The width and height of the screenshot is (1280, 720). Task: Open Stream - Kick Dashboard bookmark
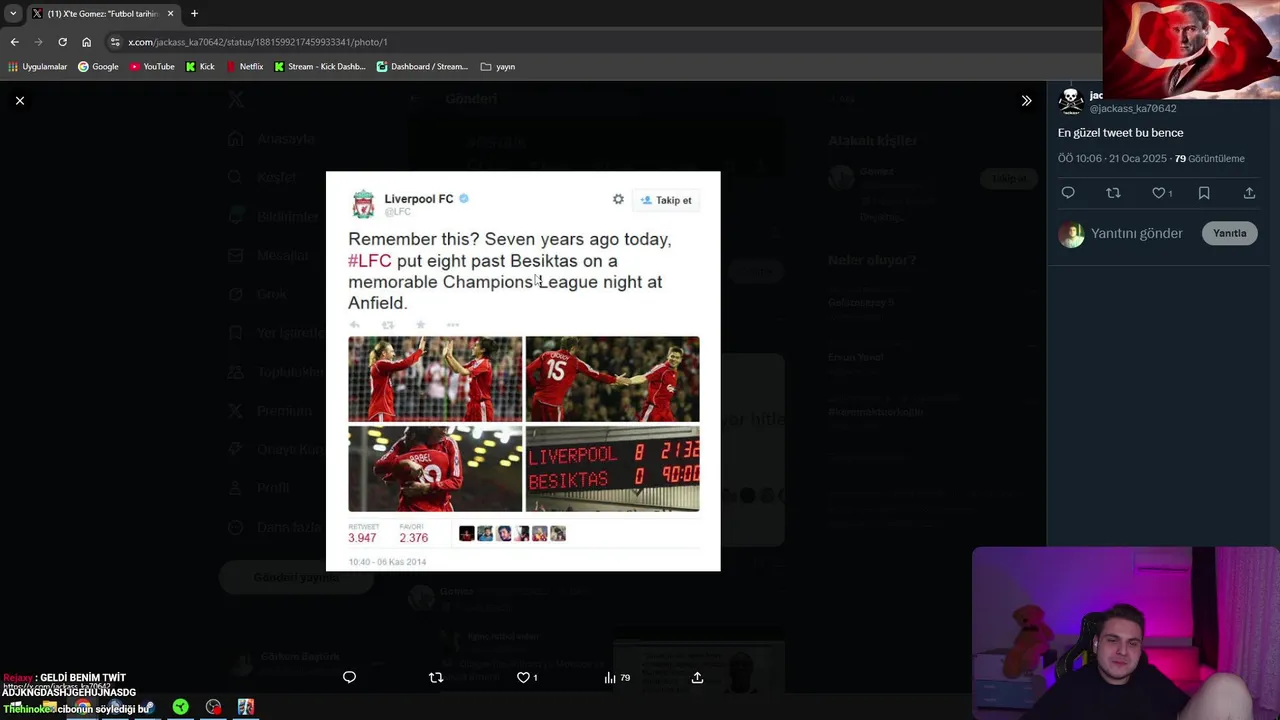coord(320,67)
